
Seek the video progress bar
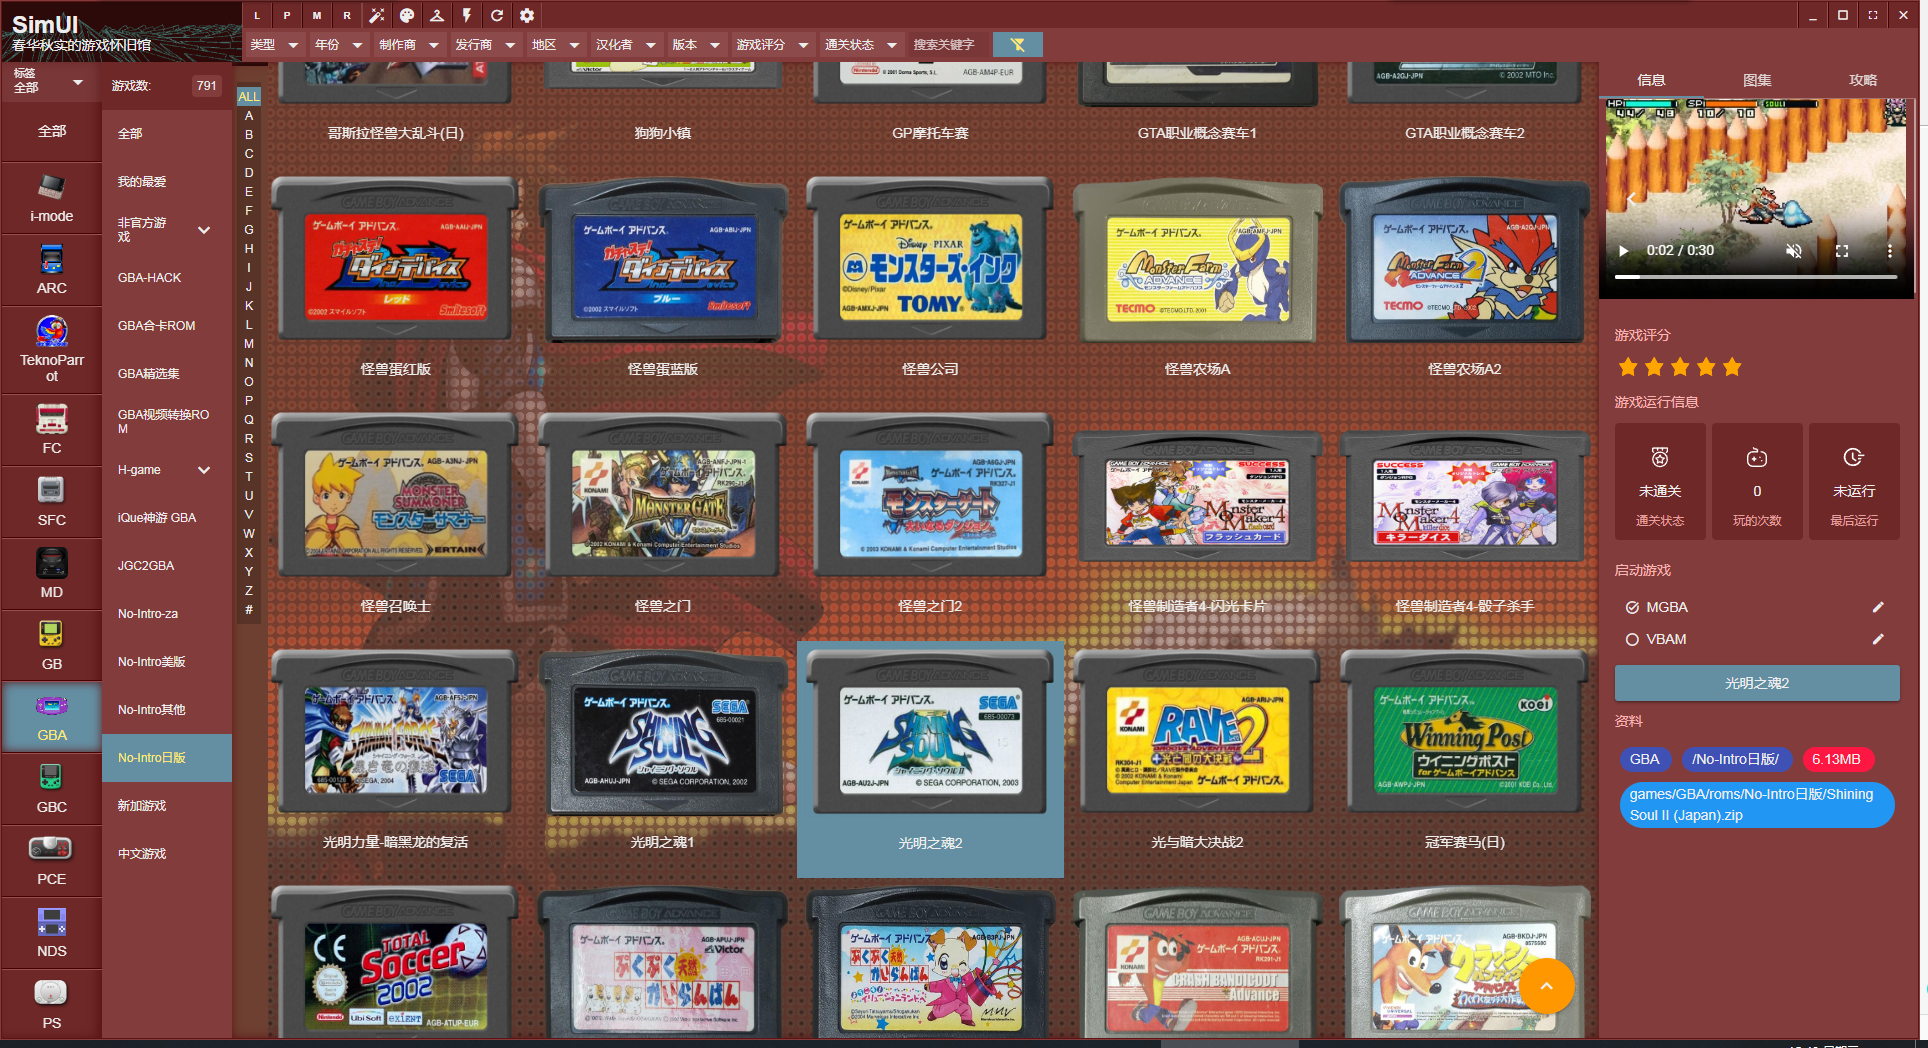1756,277
